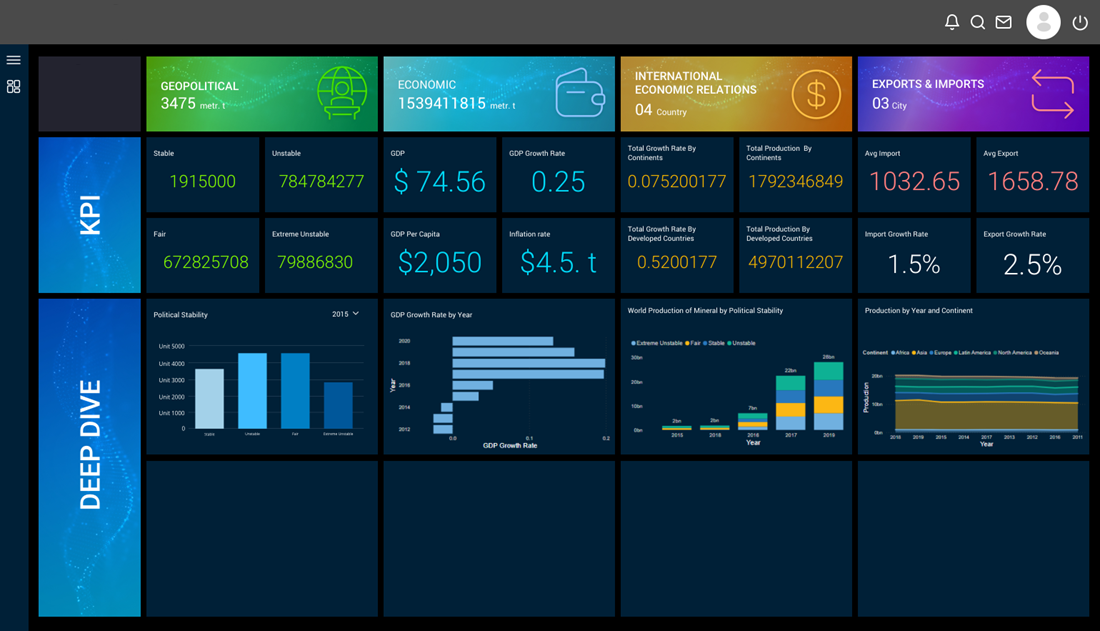Click the search magnifier icon
Viewport: 1100px width, 631px height.
[977, 21]
